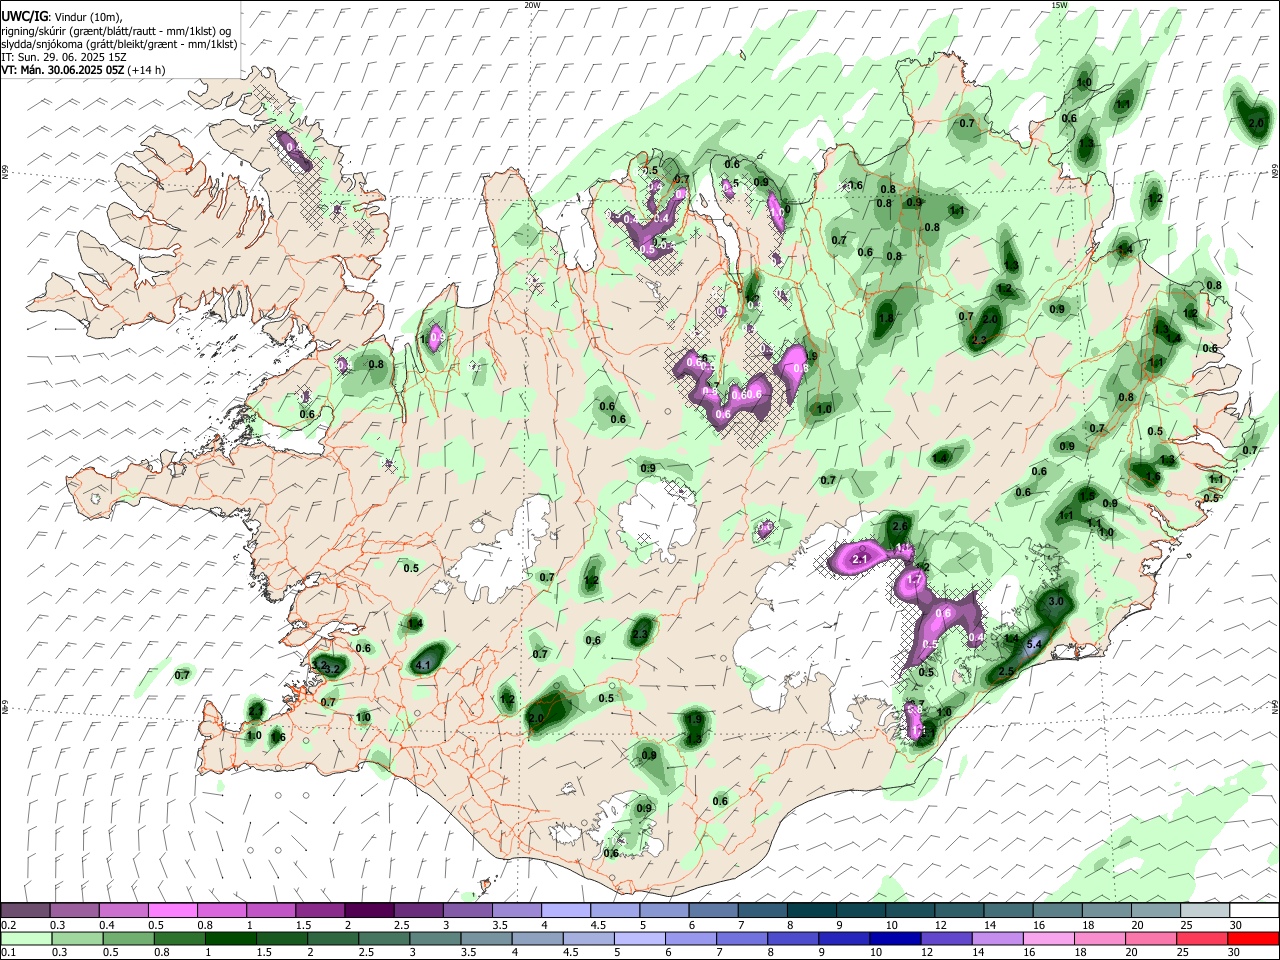
Task: Click the '20W' longitude label
Action: 532,5
